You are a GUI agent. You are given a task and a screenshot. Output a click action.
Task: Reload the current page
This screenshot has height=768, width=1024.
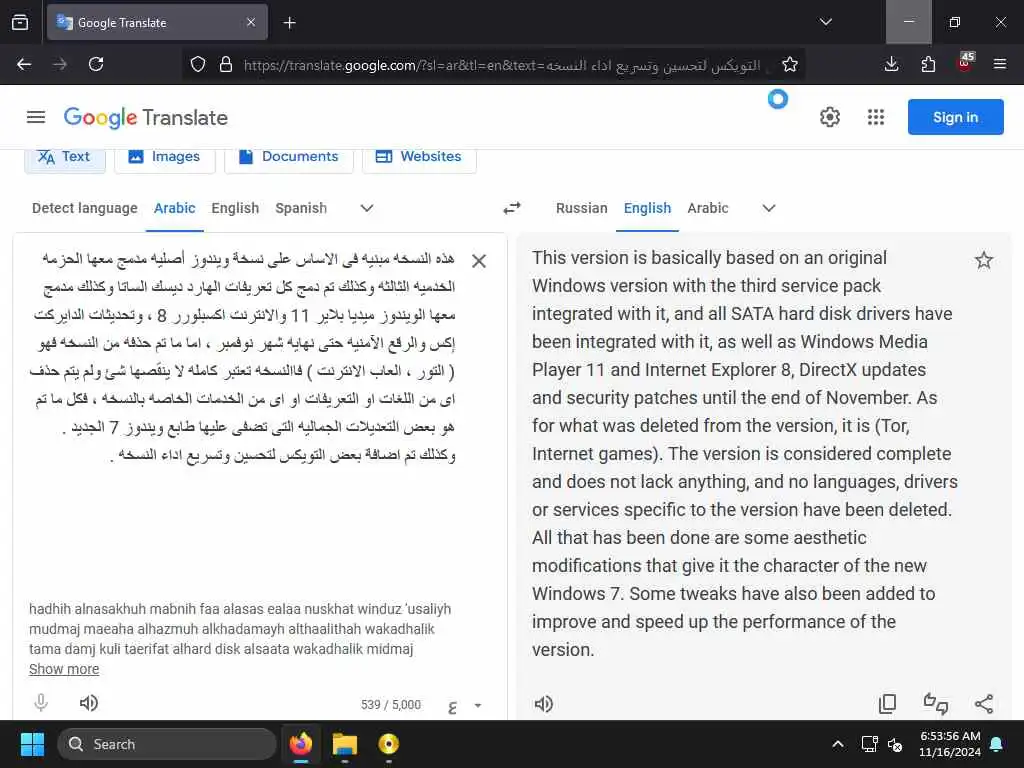[96, 64]
